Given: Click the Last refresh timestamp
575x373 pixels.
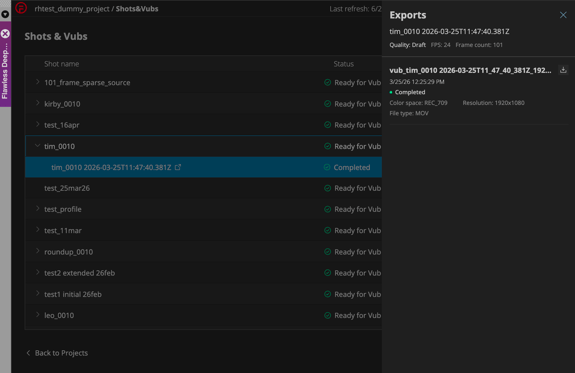Looking at the screenshot, I should (355, 9).
